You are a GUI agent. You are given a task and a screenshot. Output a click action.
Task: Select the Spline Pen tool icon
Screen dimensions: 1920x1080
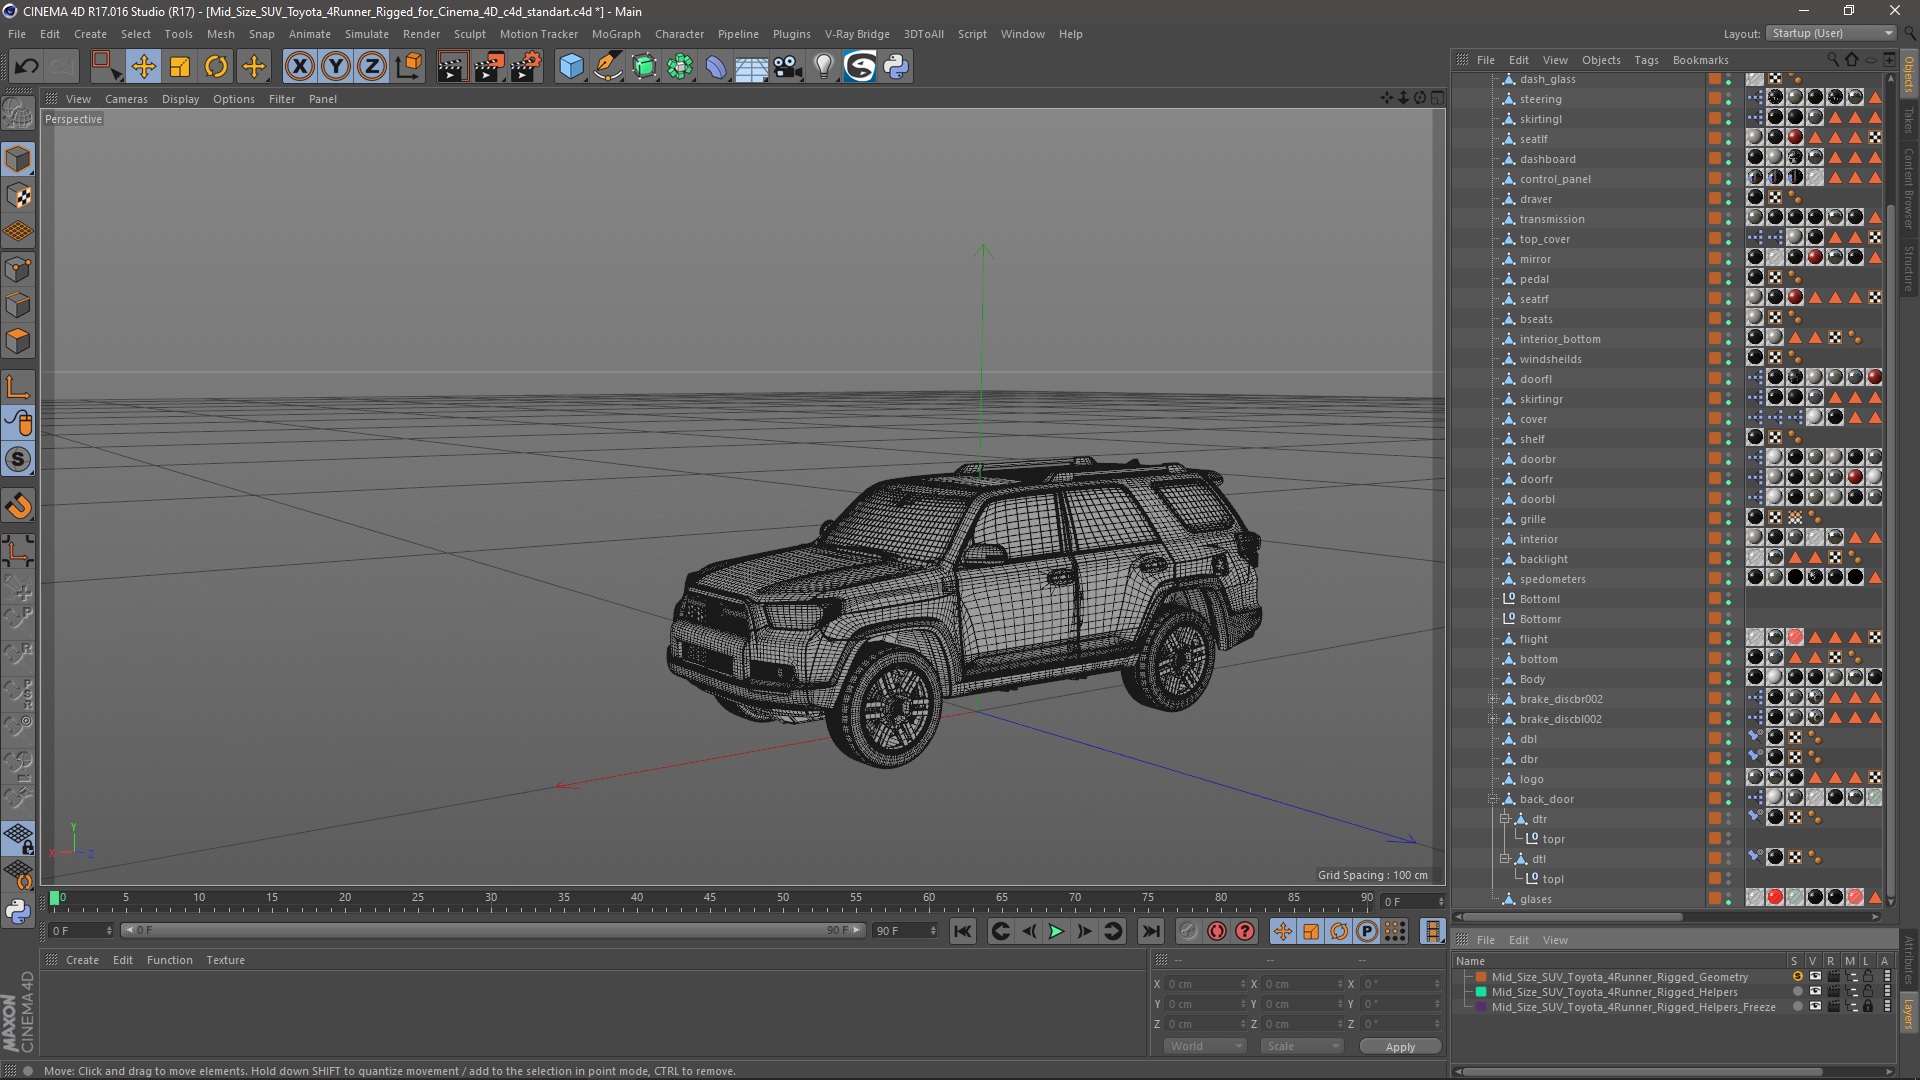point(607,67)
